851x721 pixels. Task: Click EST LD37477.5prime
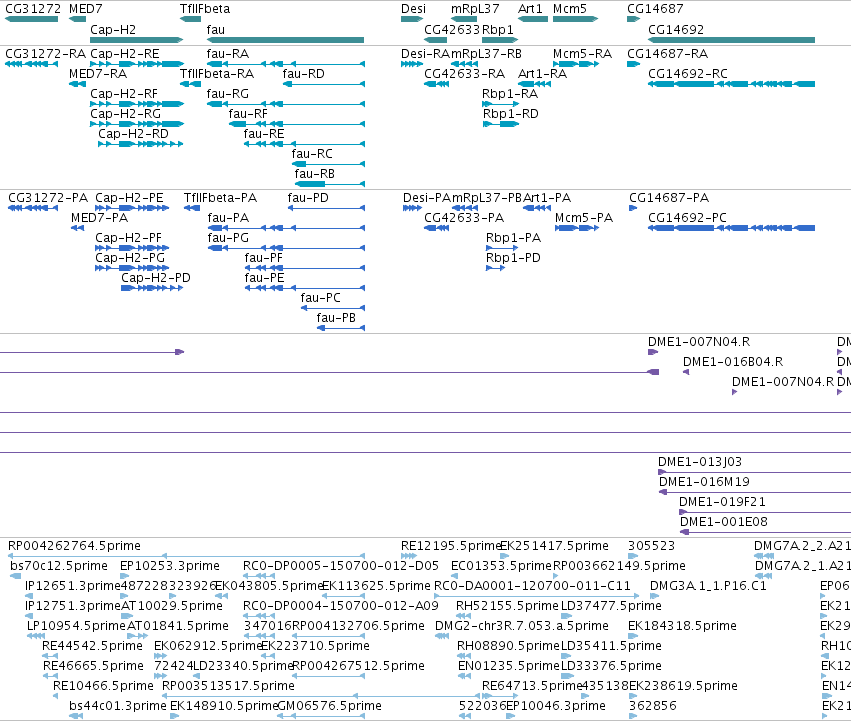[x=611, y=606]
